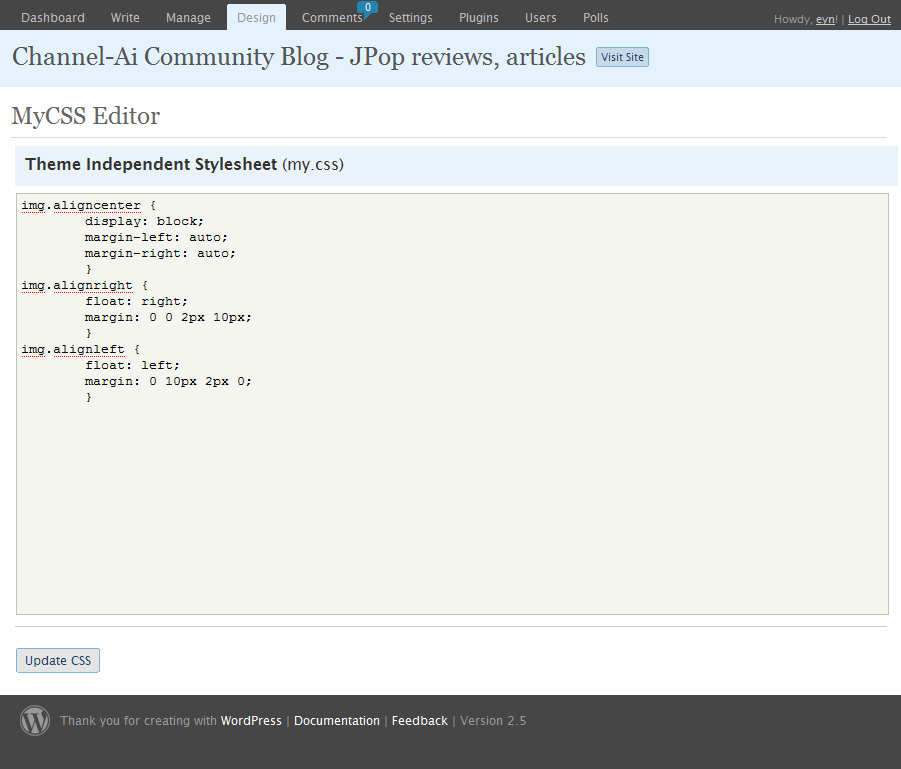Viewport: 901px width, 769px height.
Task: Open the evn user profile link
Action: click(826, 19)
